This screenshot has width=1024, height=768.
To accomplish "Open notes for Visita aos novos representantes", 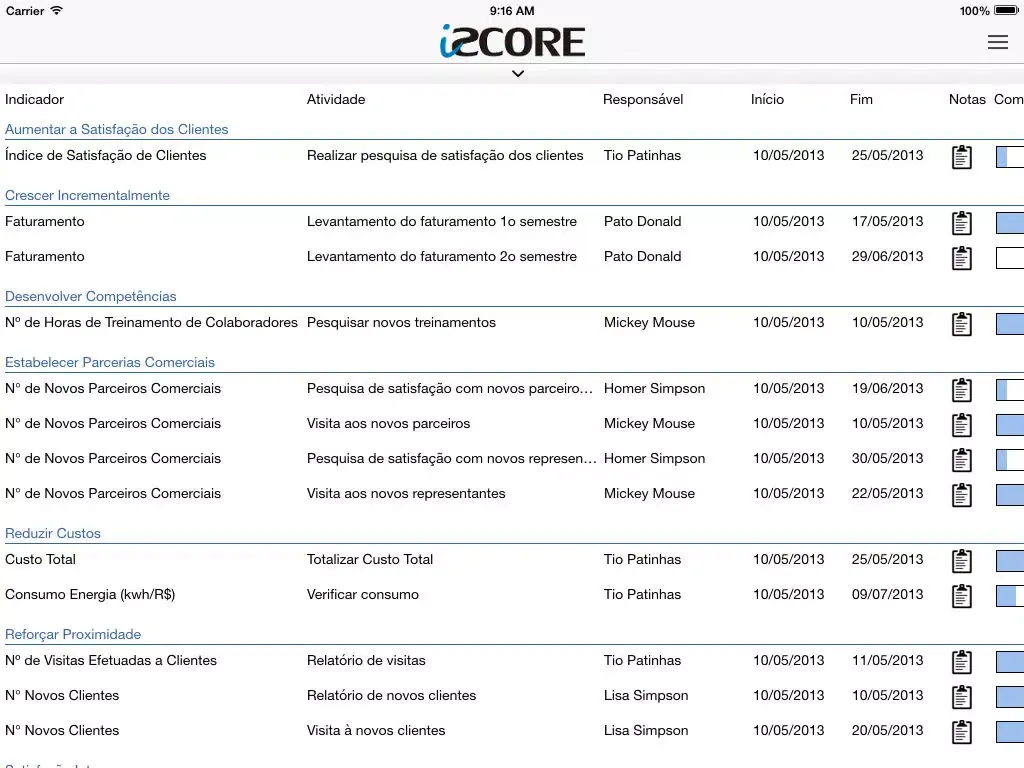I will tap(961, 495).
